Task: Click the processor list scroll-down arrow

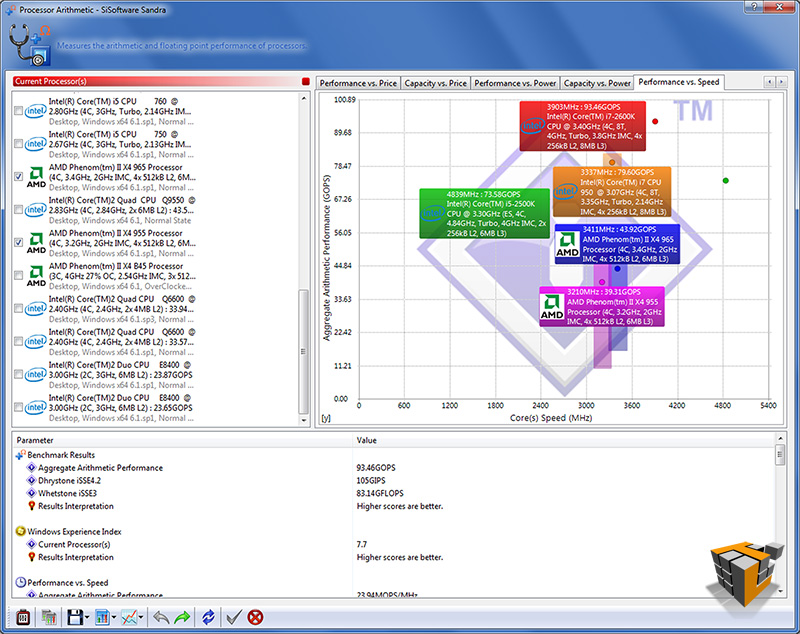Action: coord(304,420)
